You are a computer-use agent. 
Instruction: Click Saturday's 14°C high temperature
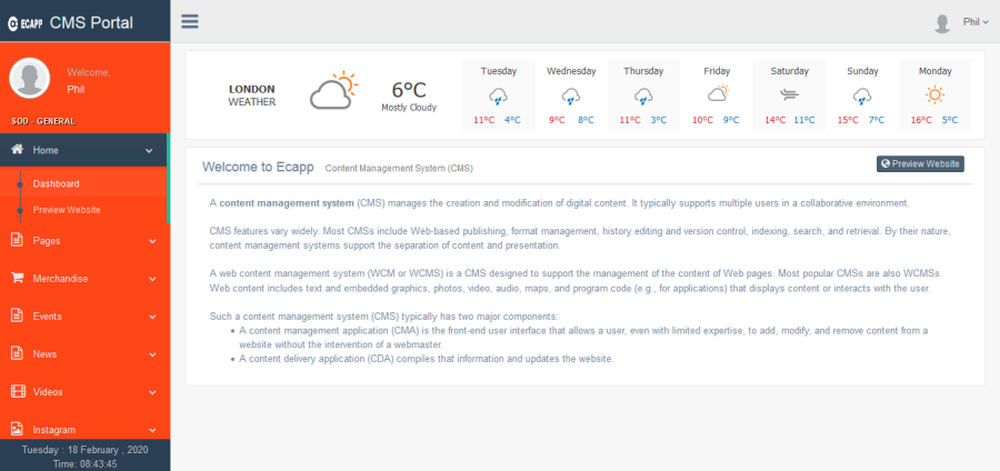(775, 120)
